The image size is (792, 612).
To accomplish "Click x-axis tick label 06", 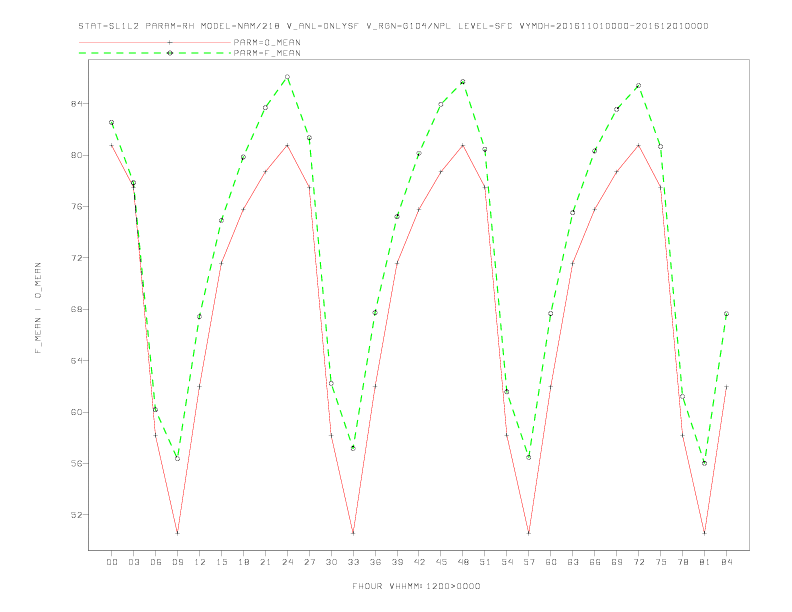I will (x=156, y=562).
